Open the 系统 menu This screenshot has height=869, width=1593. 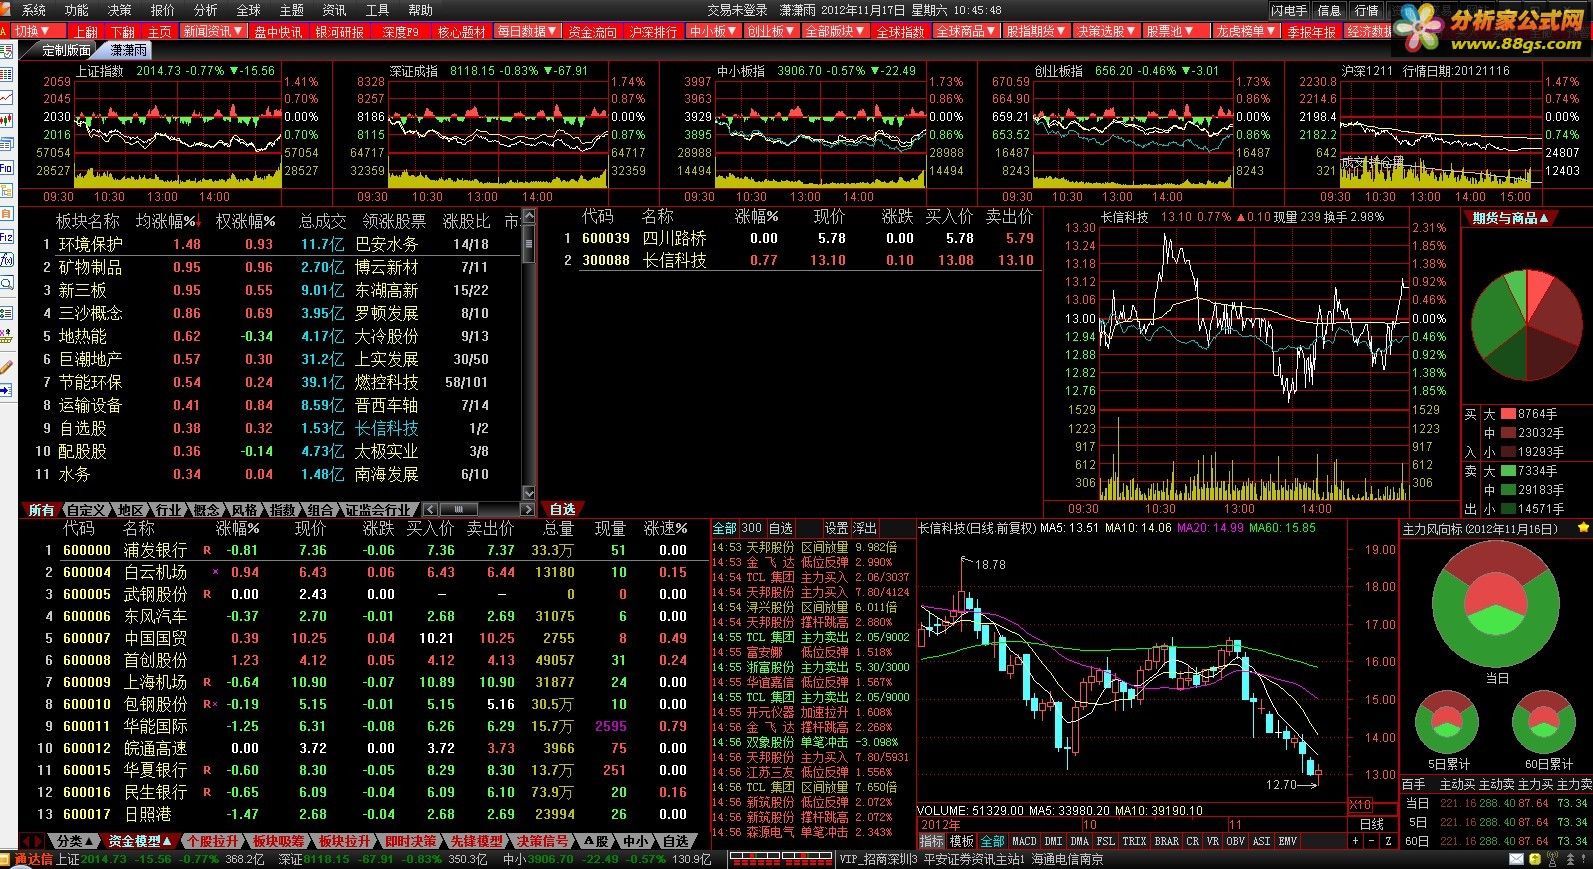pyautogui.click(x=33, y=10)
